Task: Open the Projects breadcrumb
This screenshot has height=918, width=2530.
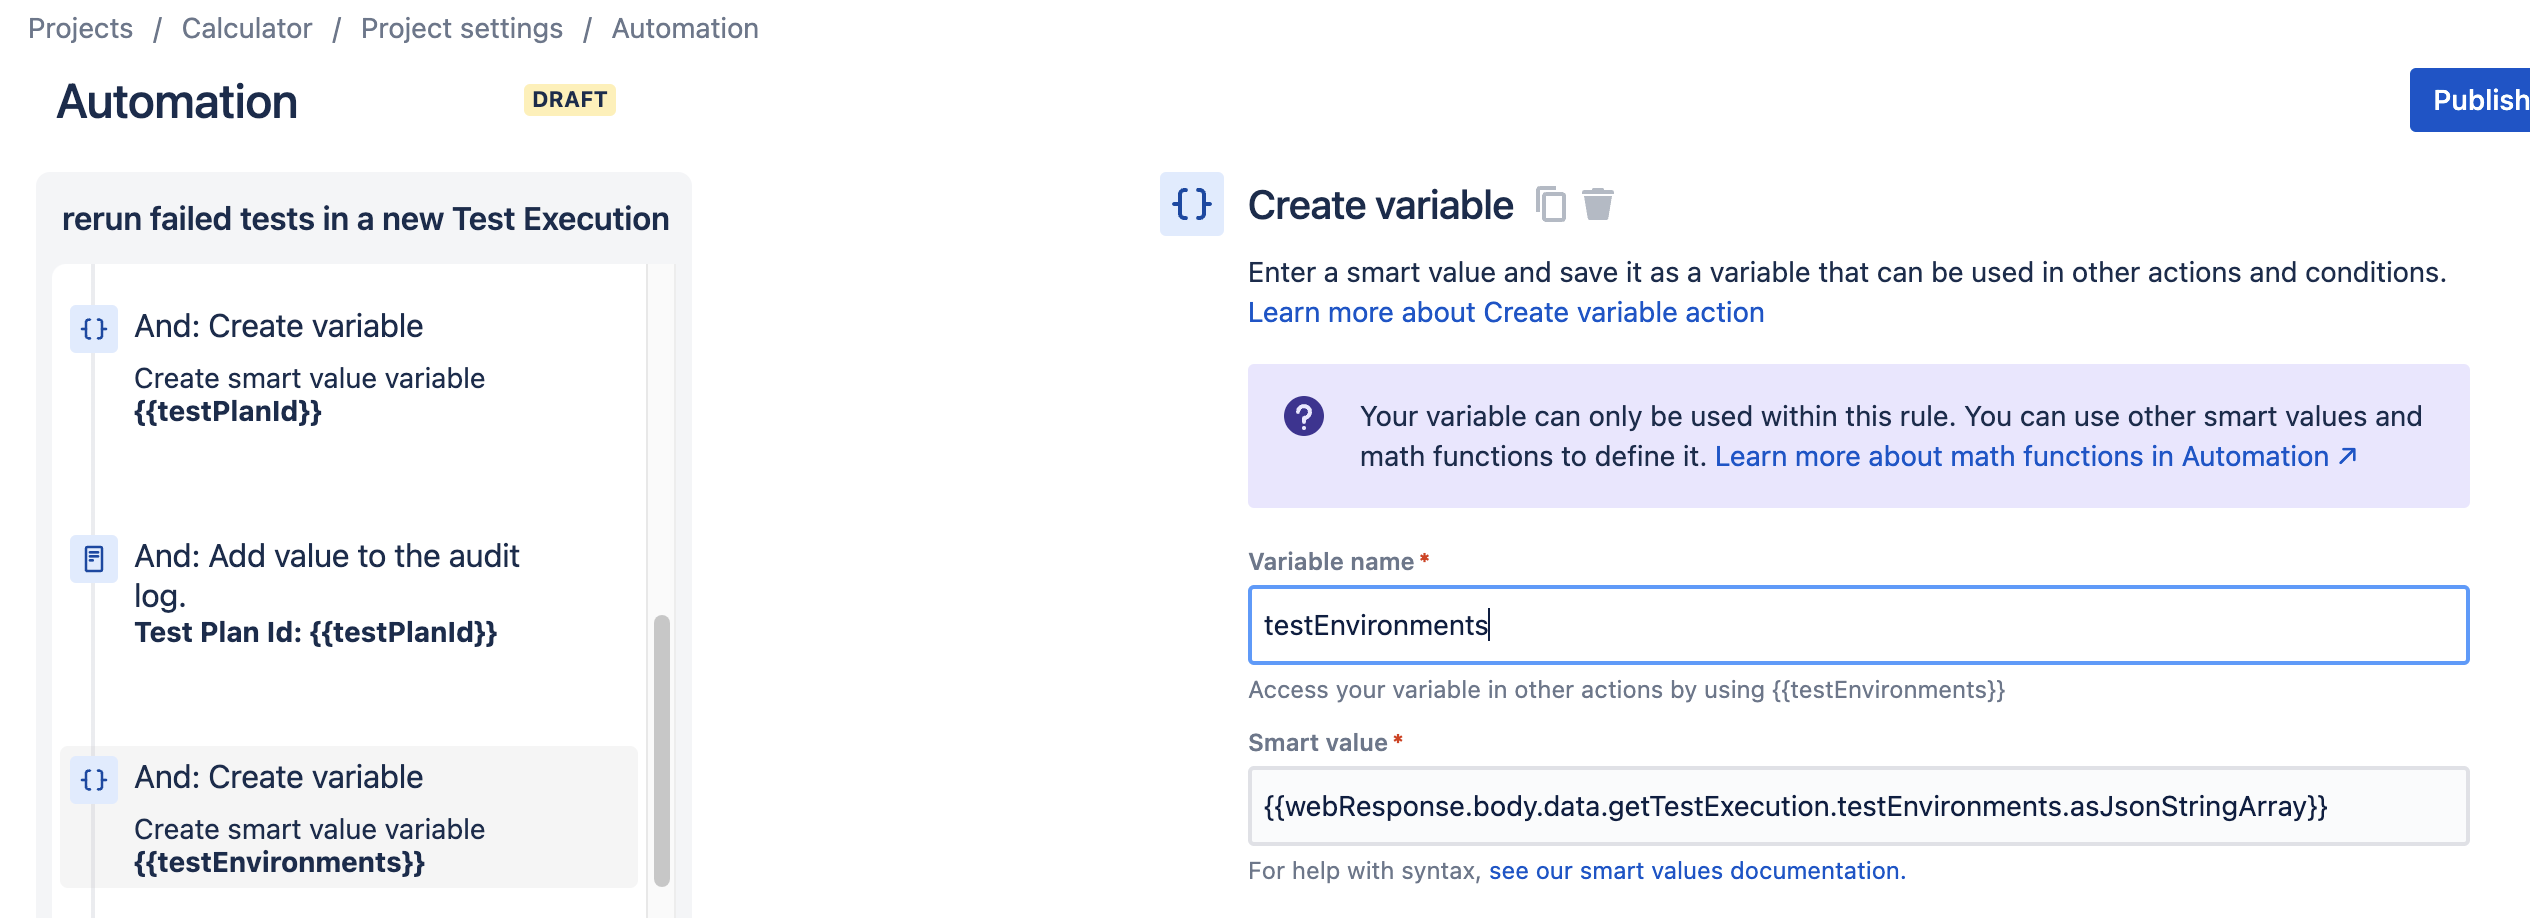Action: pos(80,28)
